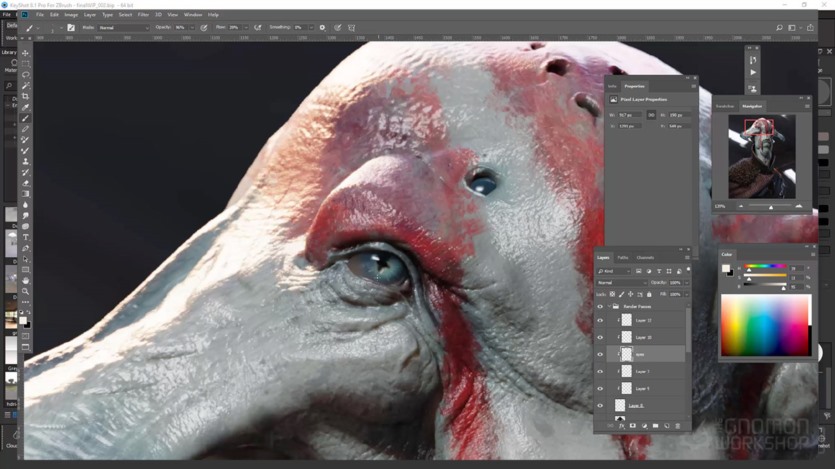
Task: Switch to the Info tab
Action: pyautogui.click(x=612, y=86)
